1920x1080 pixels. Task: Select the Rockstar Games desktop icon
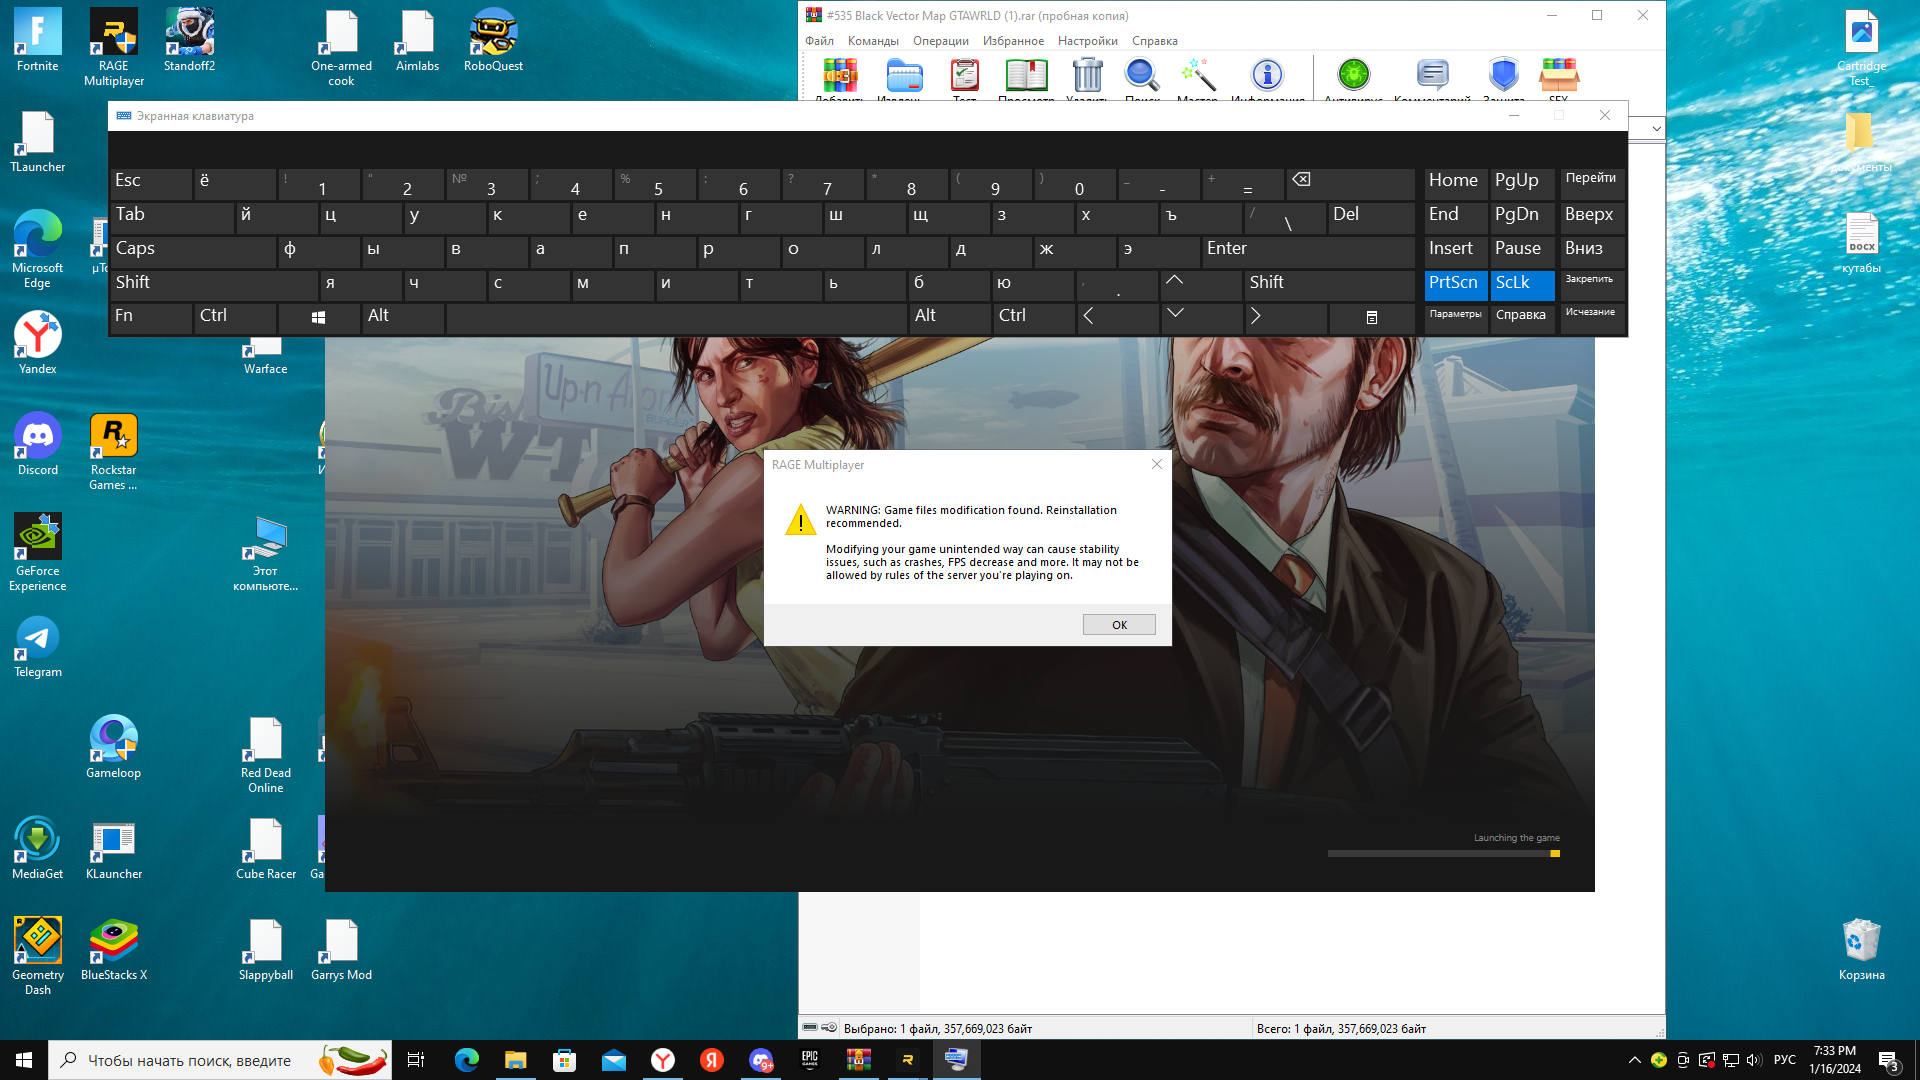coord(114,452)
